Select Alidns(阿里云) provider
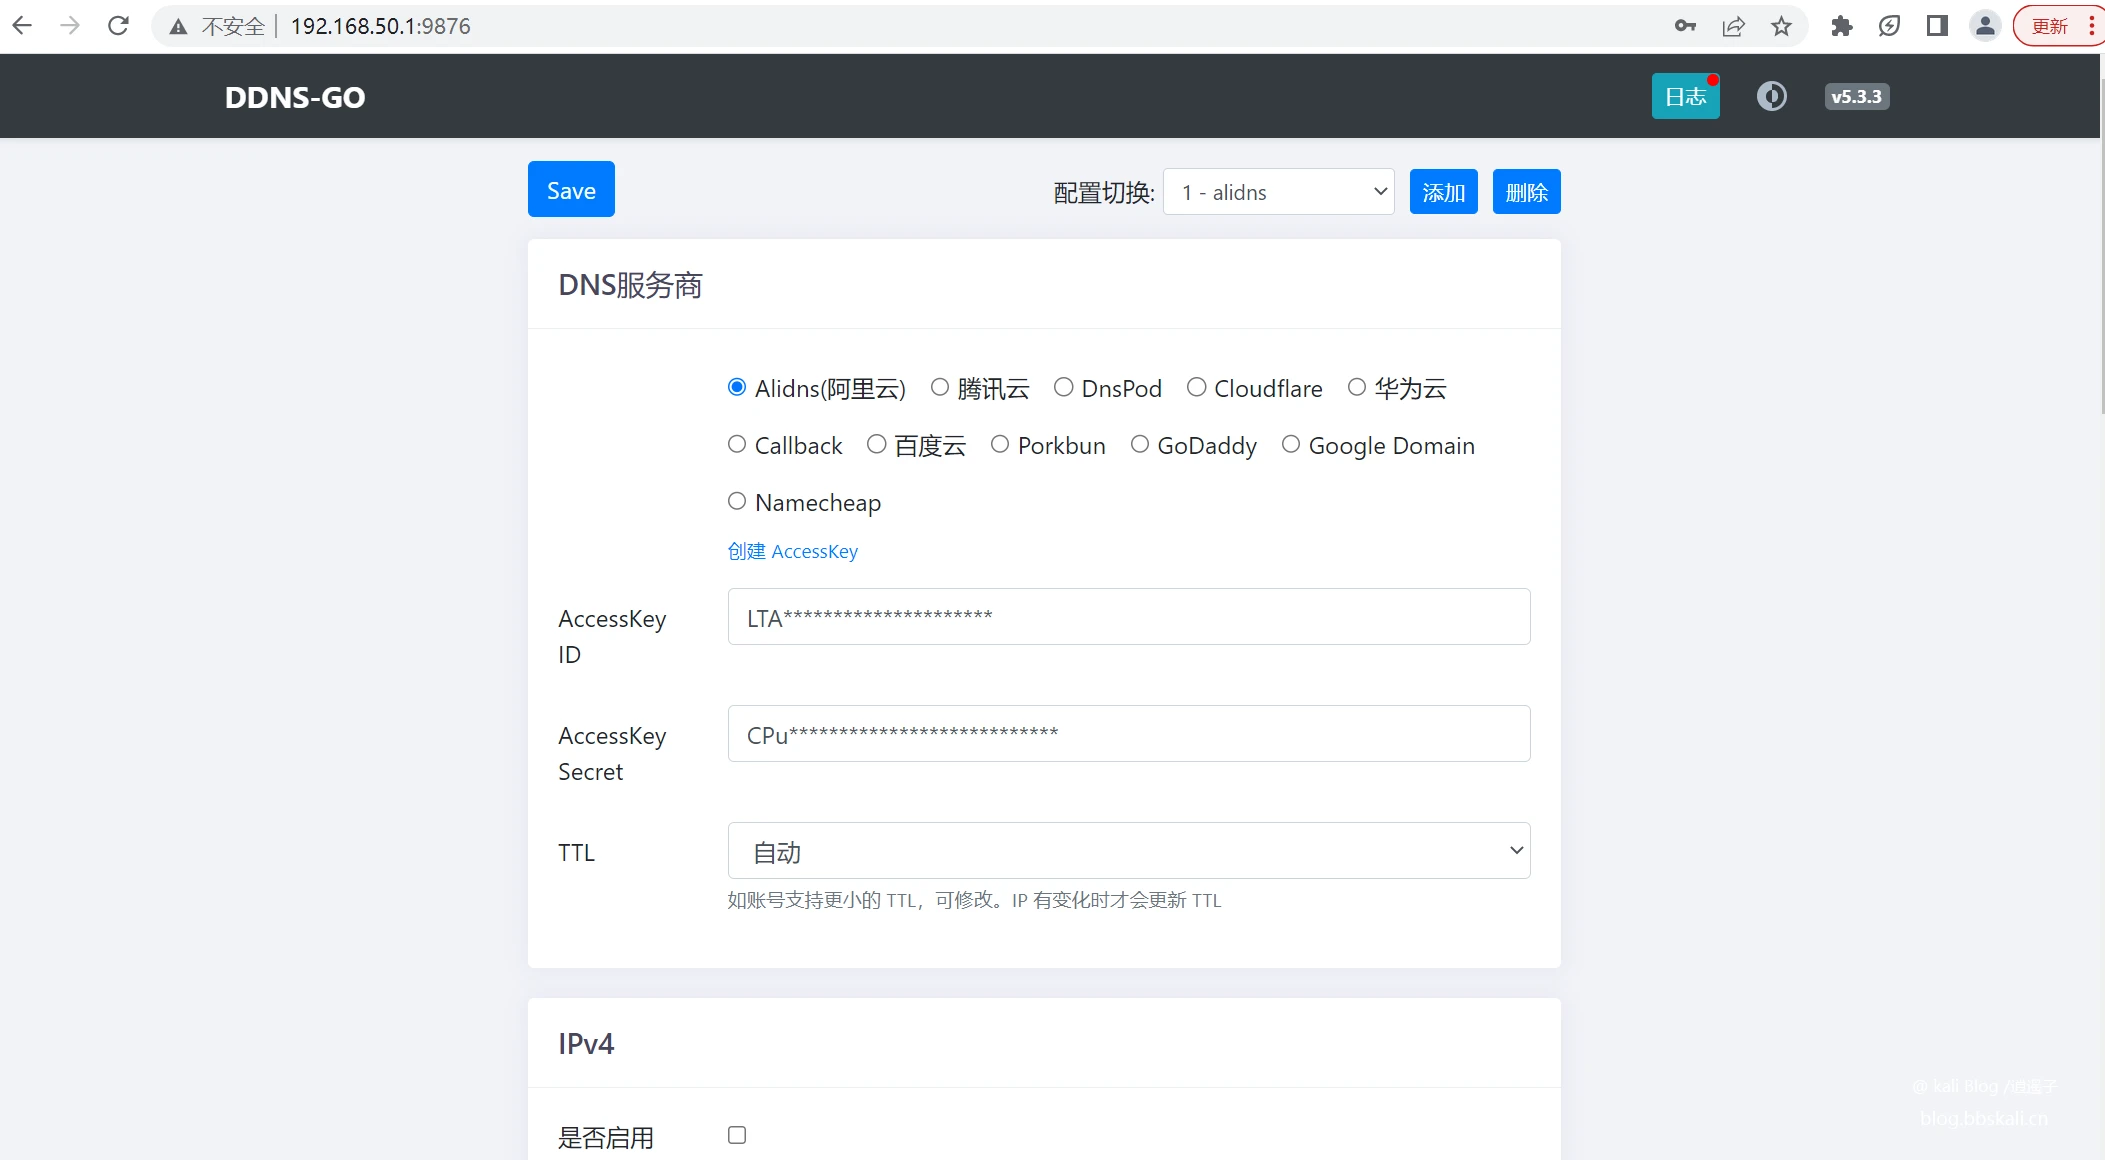The height and width of the screenshot is (1160, 2105). tap(737, 387)
